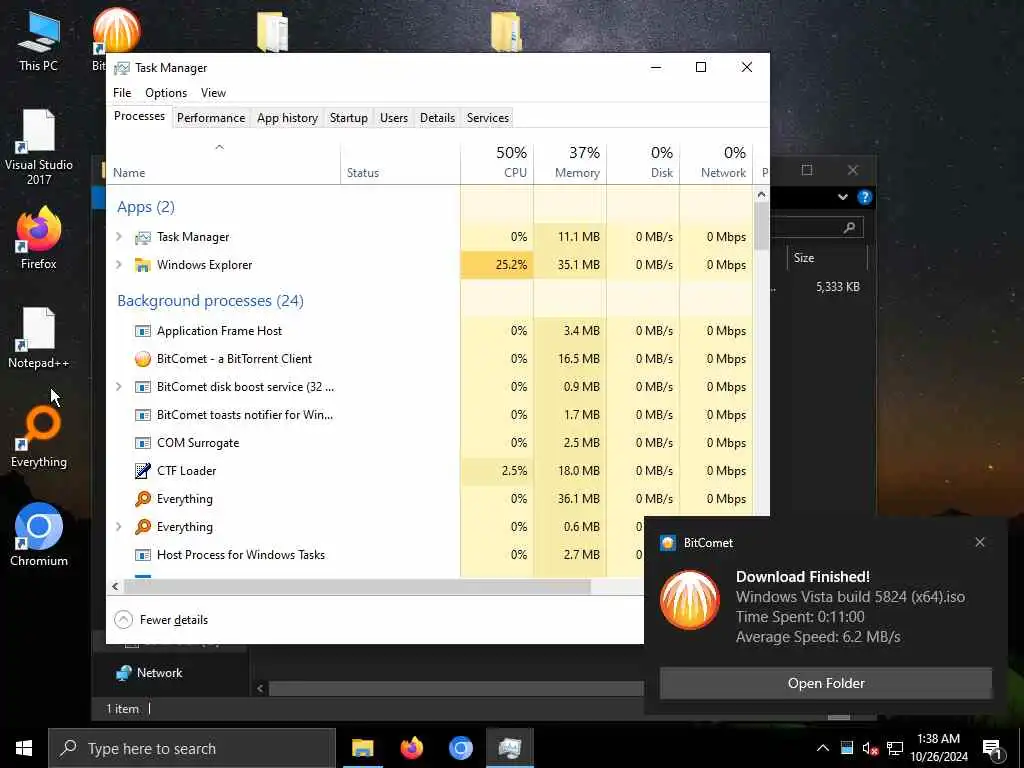Click Task Manager vertical scrollbar thumb
Viewport: 1024px width, 768px height.
pos(761,225)
